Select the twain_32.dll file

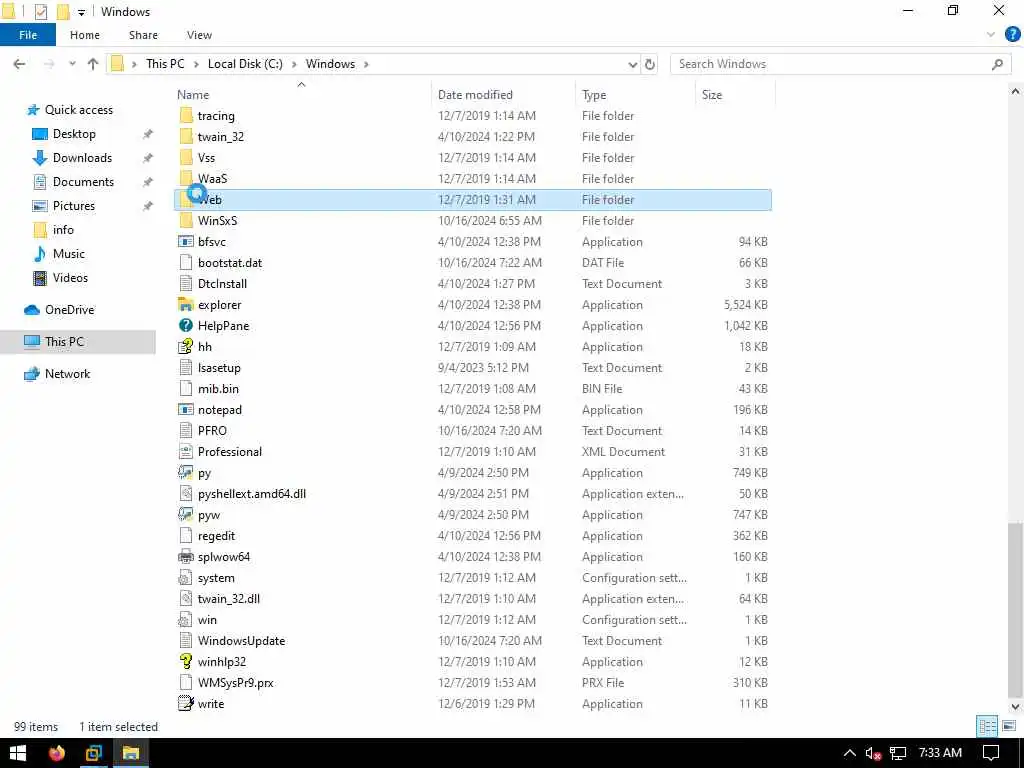coord(473,599)
